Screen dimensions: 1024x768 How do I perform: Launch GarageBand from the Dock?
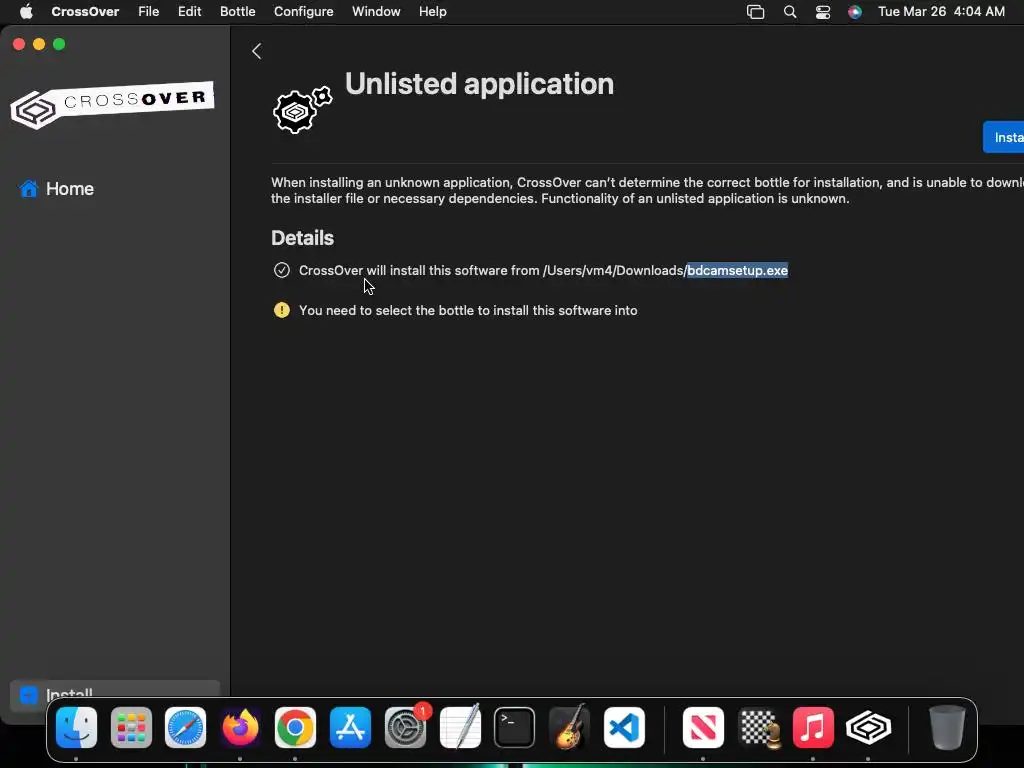tap(569, 728)
